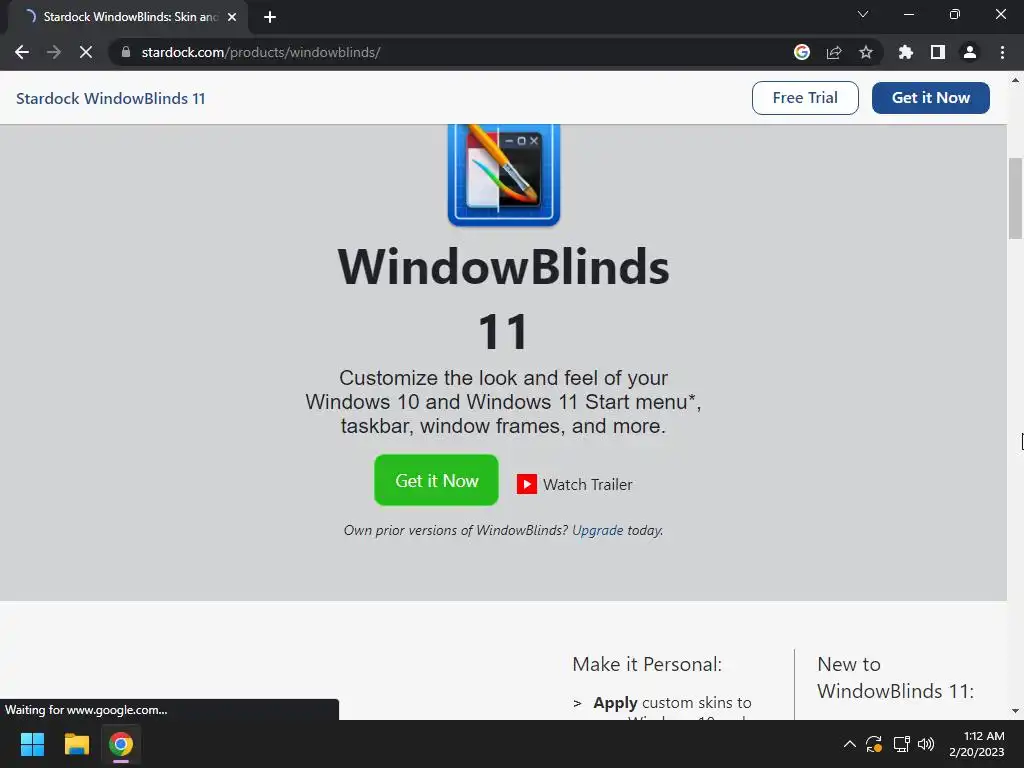Click the page scrollbar thumb

1015,199
